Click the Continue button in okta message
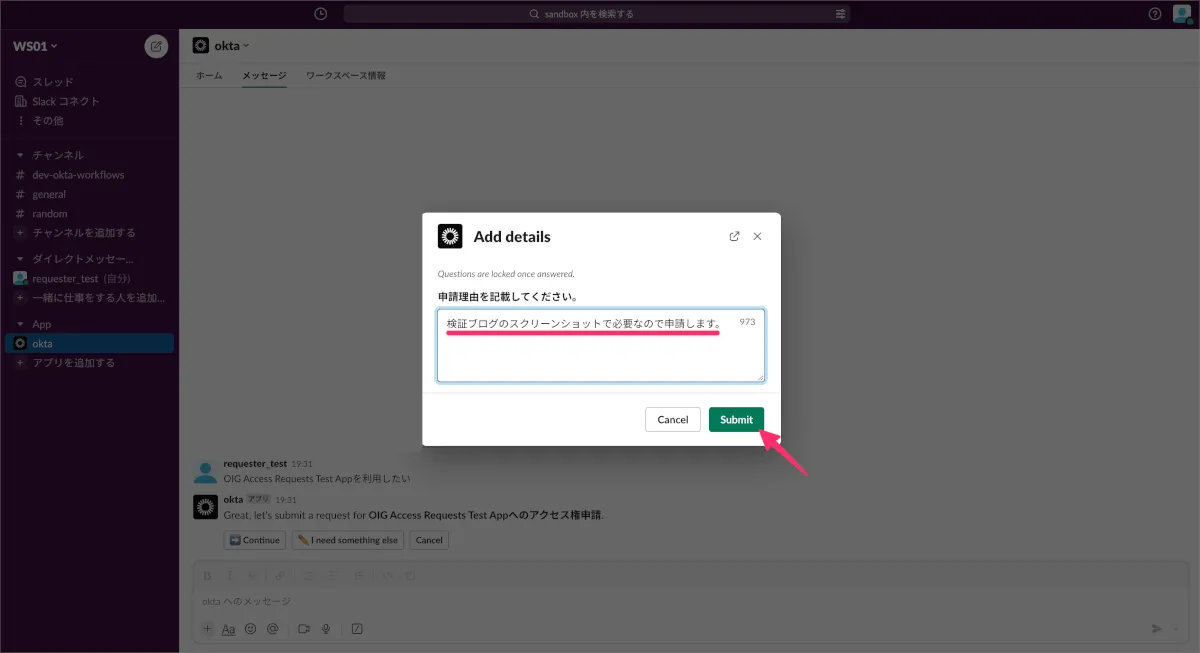1200x653 pixels. (254, 540)
